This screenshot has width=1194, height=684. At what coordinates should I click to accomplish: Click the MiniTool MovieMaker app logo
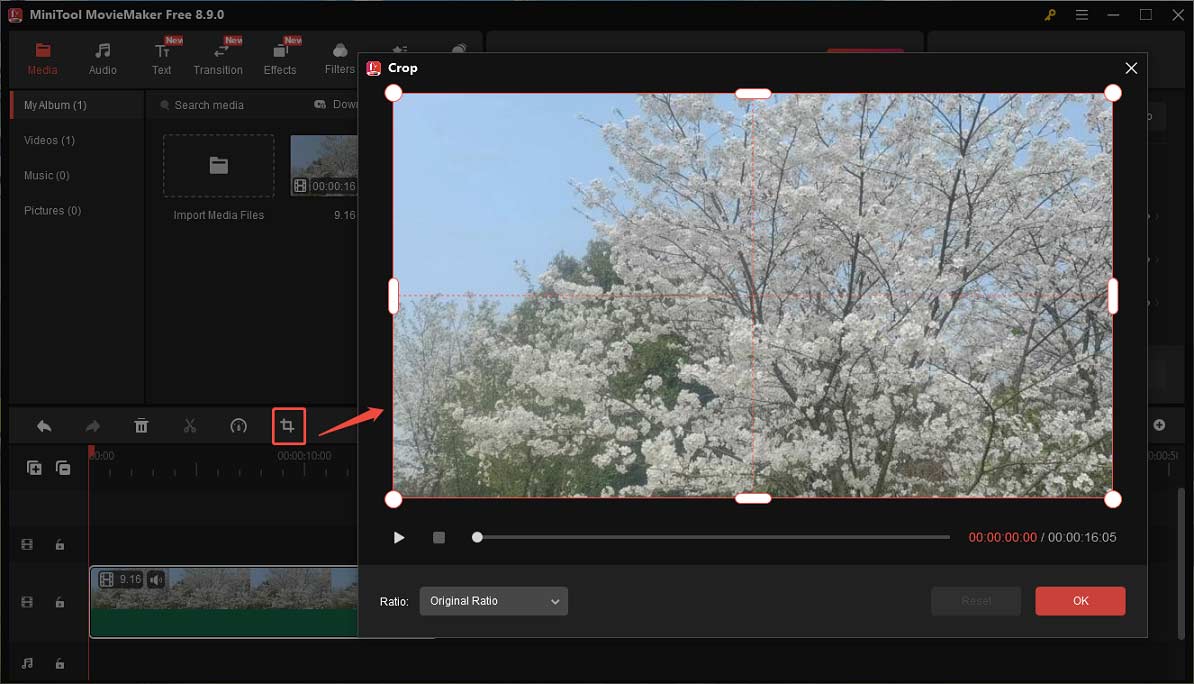(x=15, y=14)
